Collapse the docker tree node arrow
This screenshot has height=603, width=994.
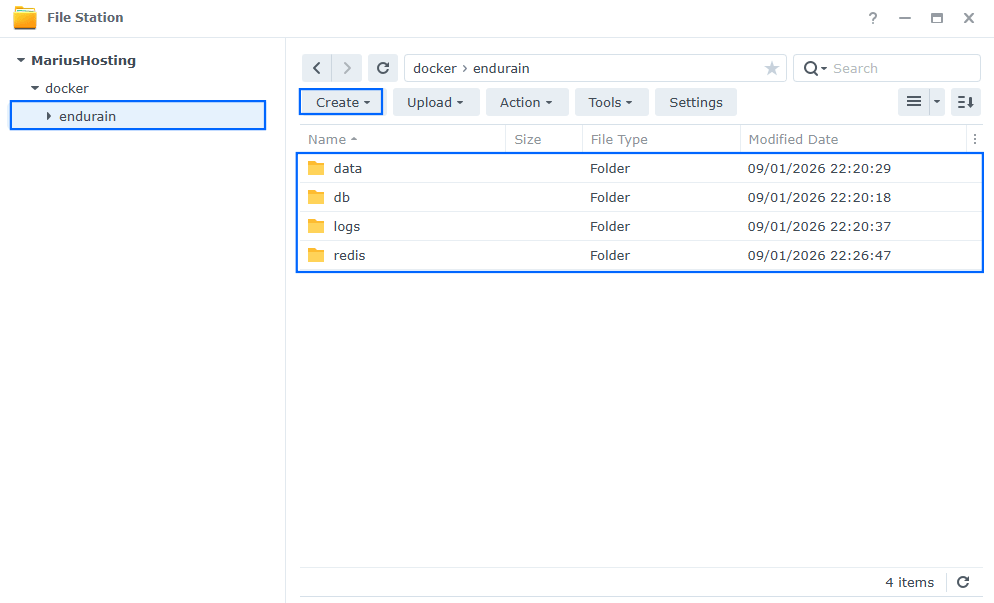[x=35, y=88]
